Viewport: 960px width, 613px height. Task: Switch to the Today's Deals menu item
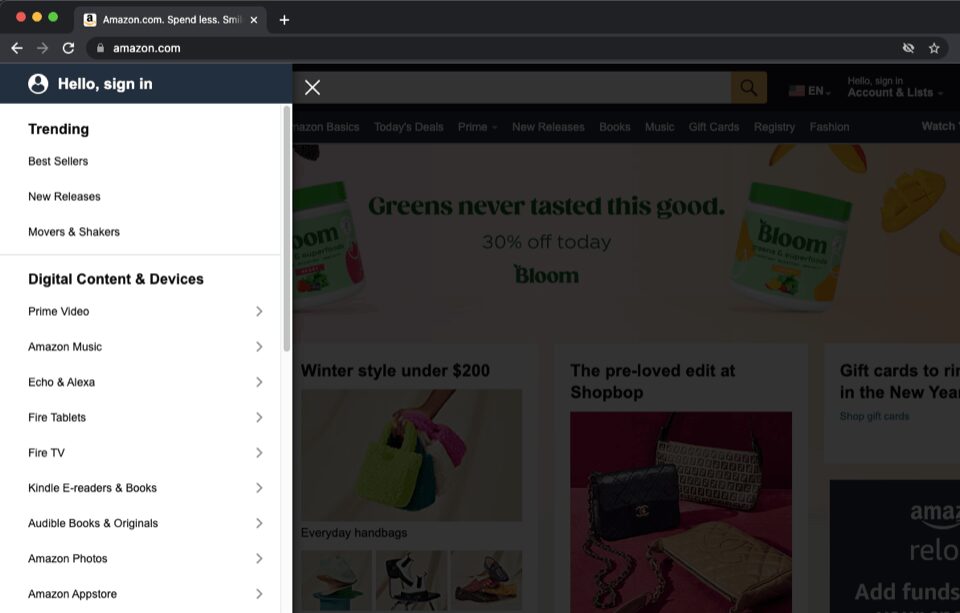(408, 127)
